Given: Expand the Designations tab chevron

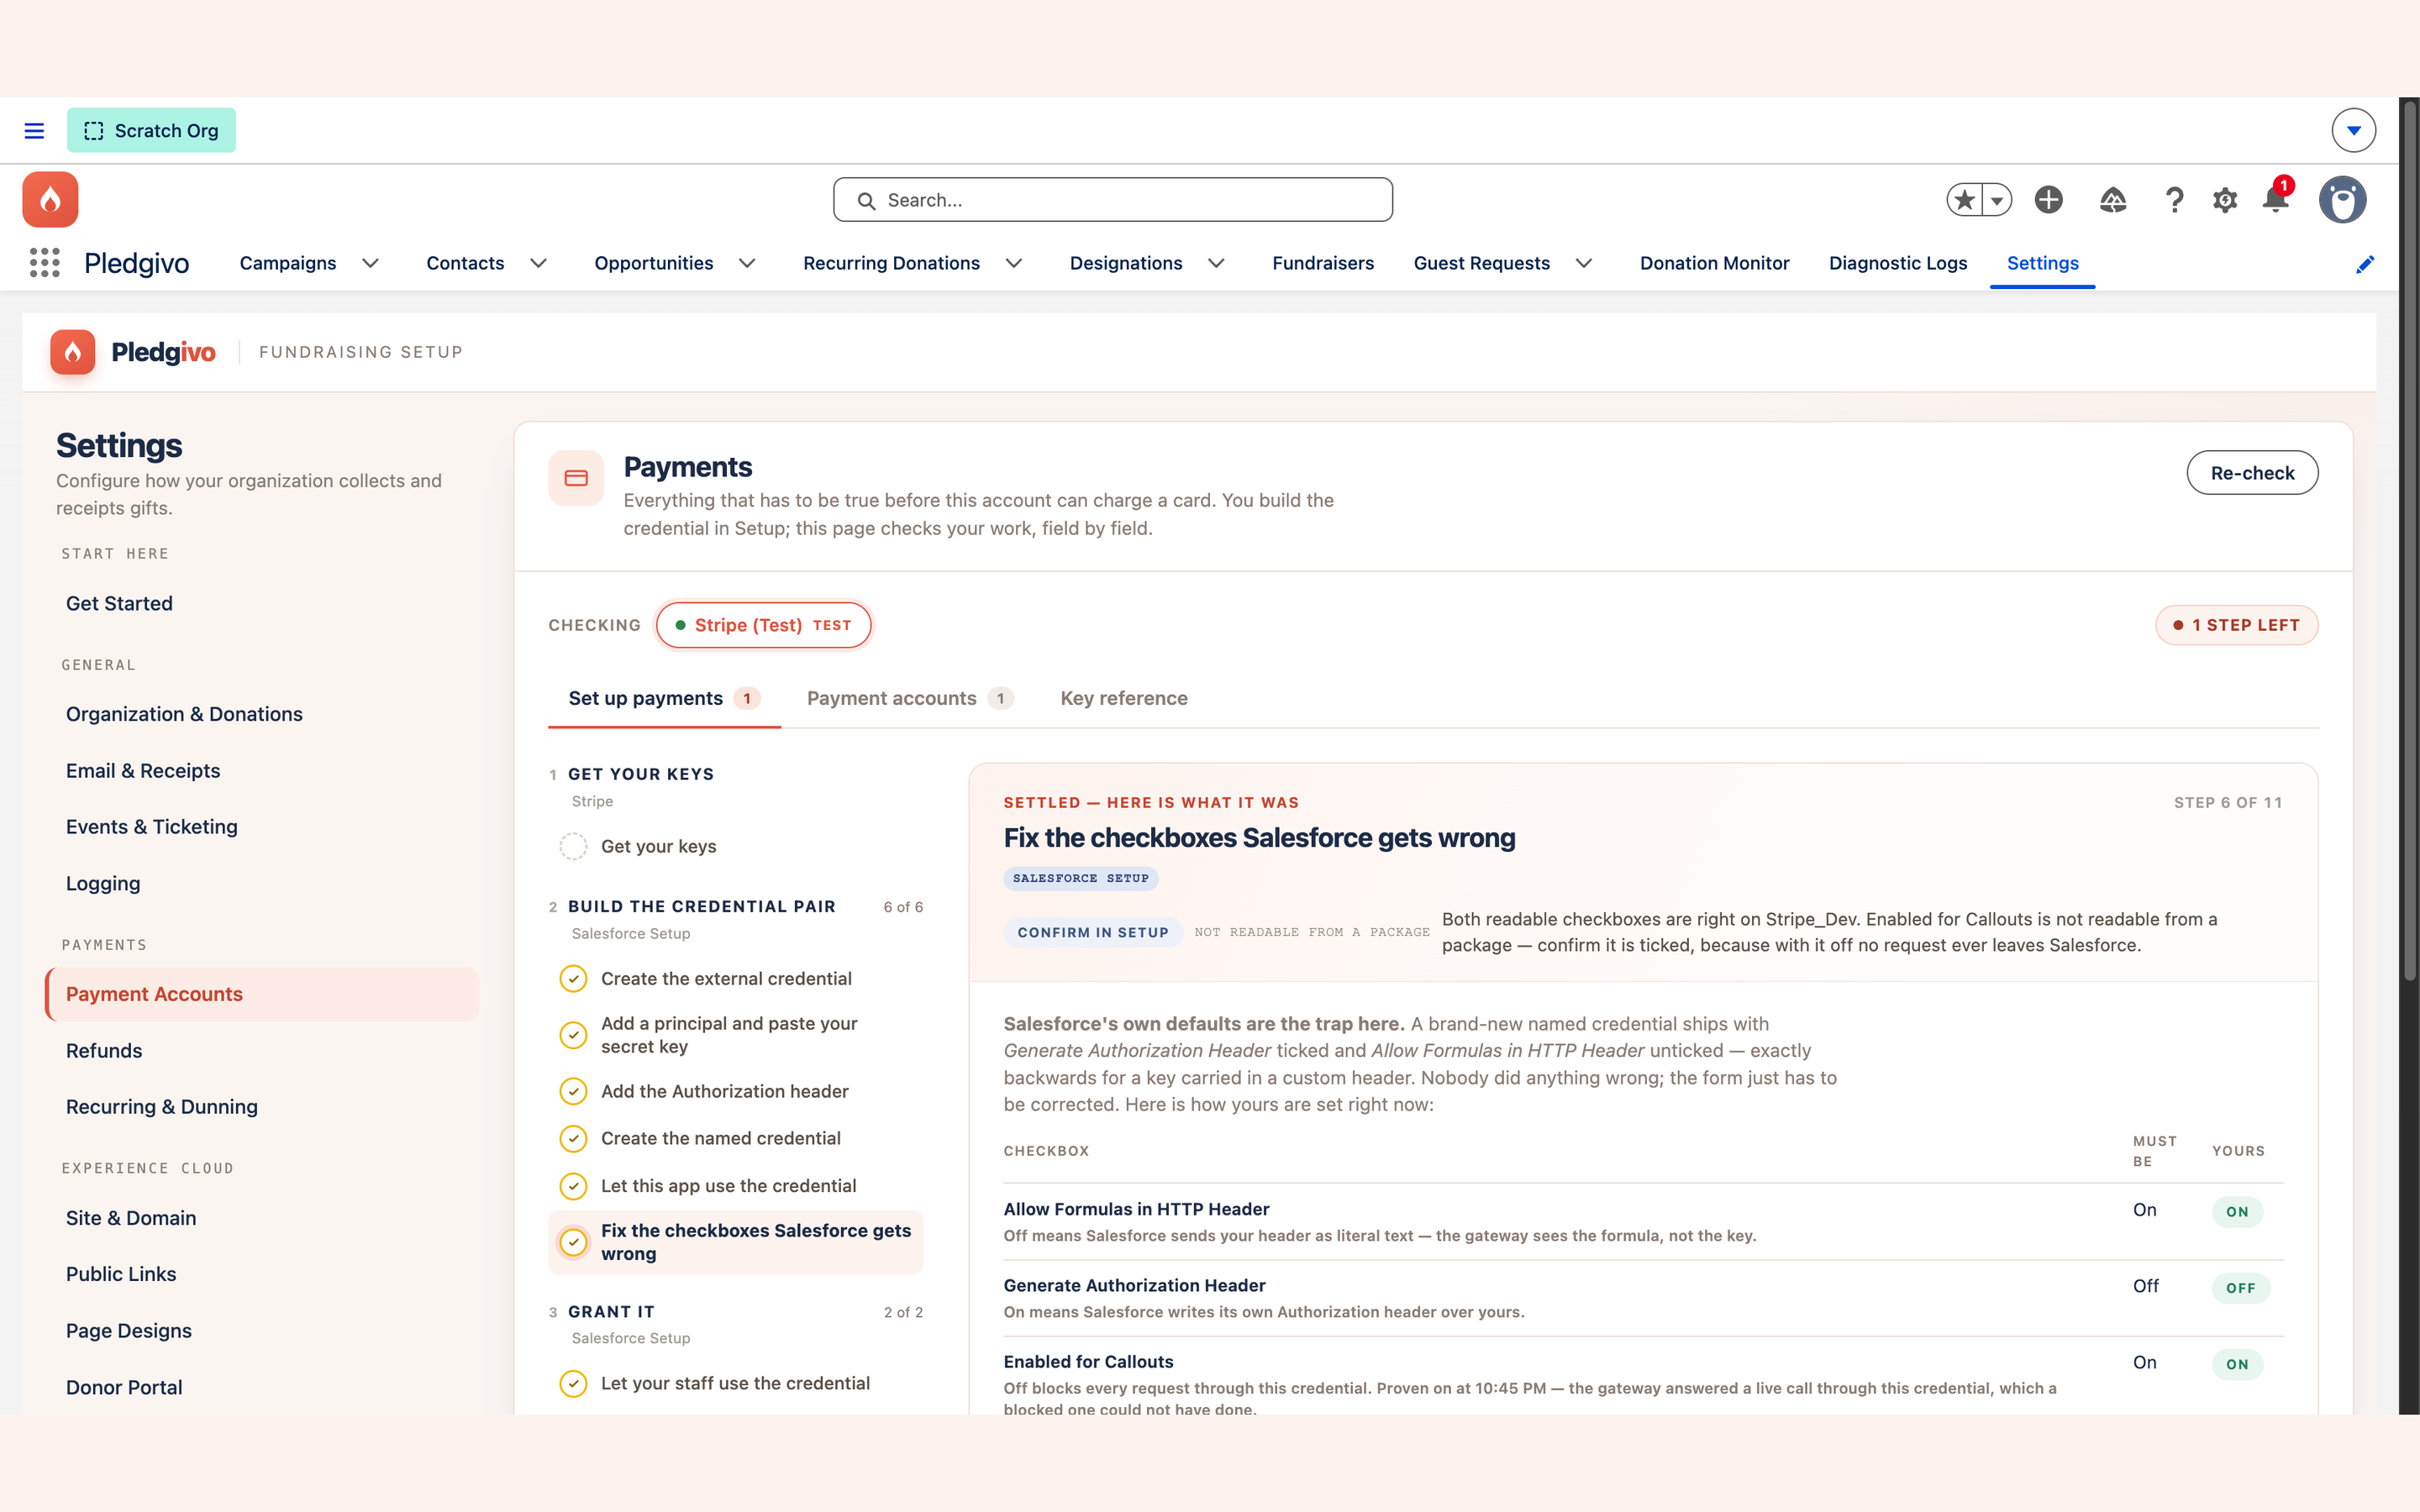Looking at the screenshot, I should [1217, 263].
